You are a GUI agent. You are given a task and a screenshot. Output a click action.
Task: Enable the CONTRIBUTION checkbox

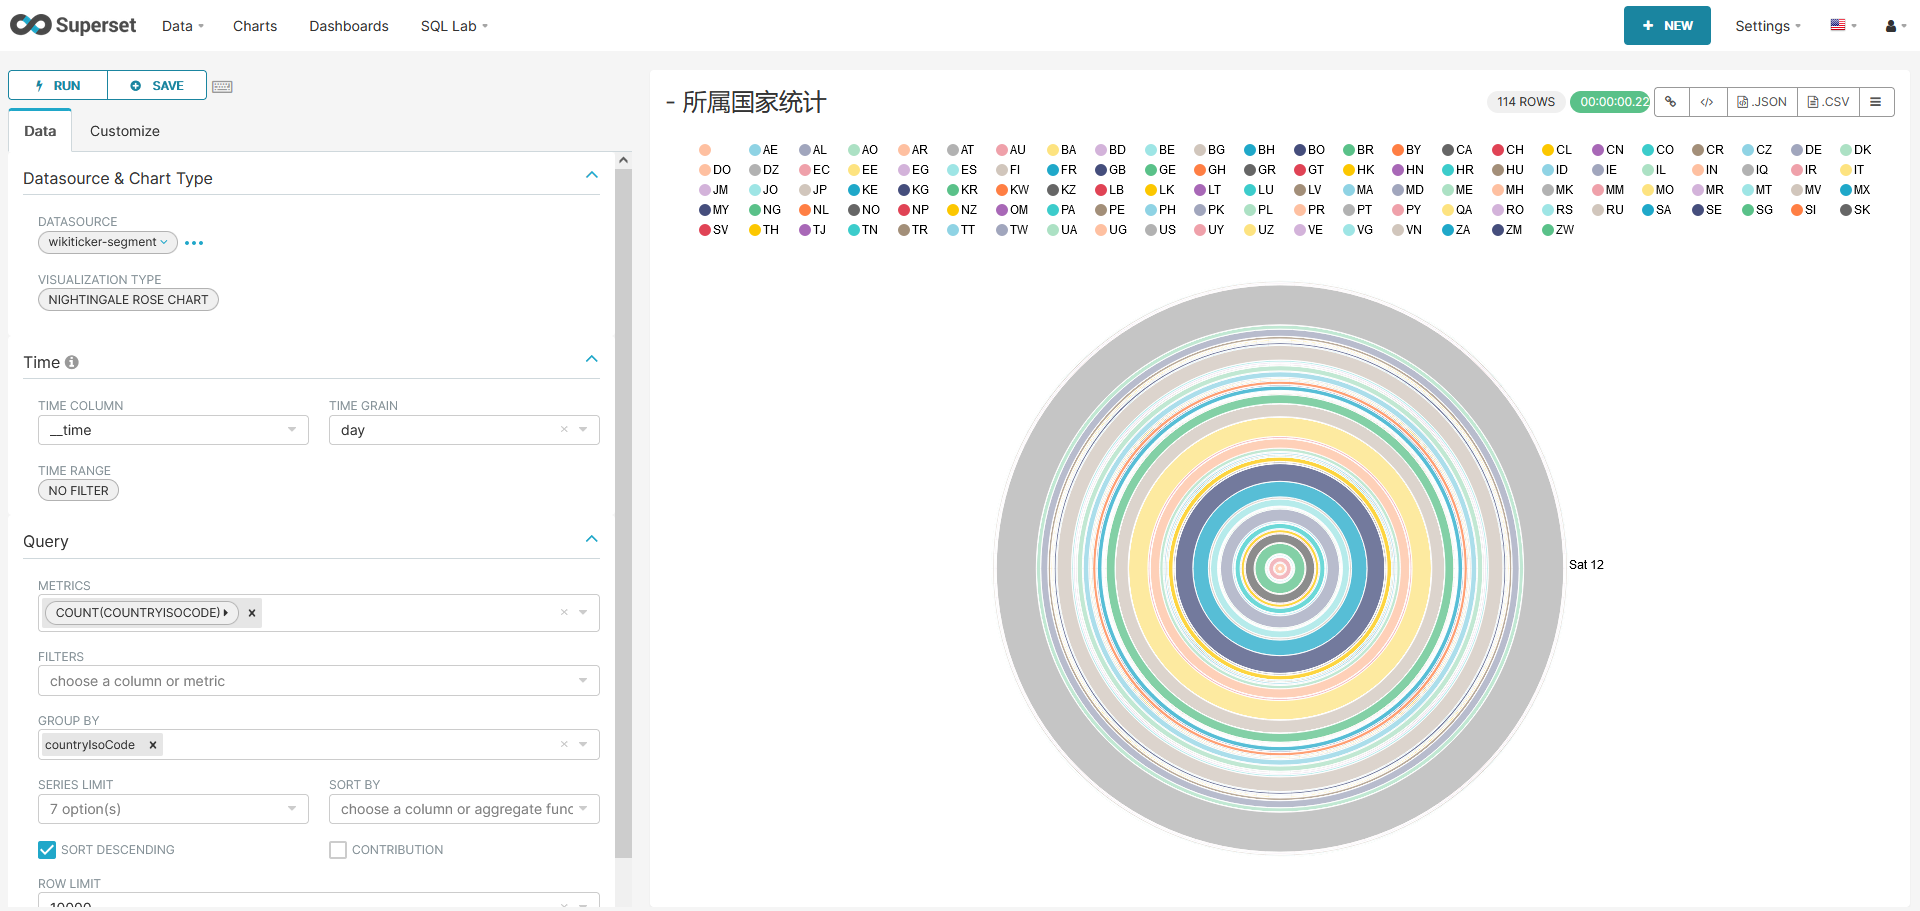tap(338, 849)
